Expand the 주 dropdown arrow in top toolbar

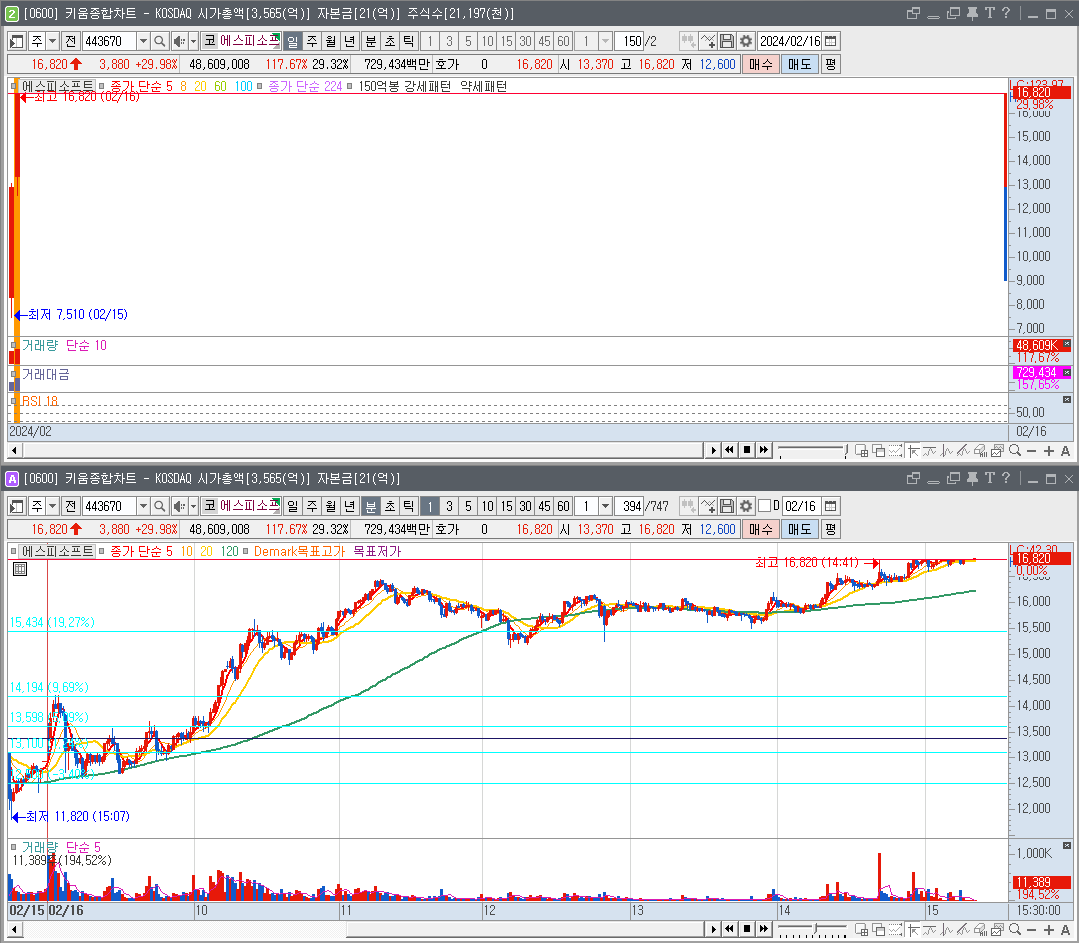coord(52,41)
